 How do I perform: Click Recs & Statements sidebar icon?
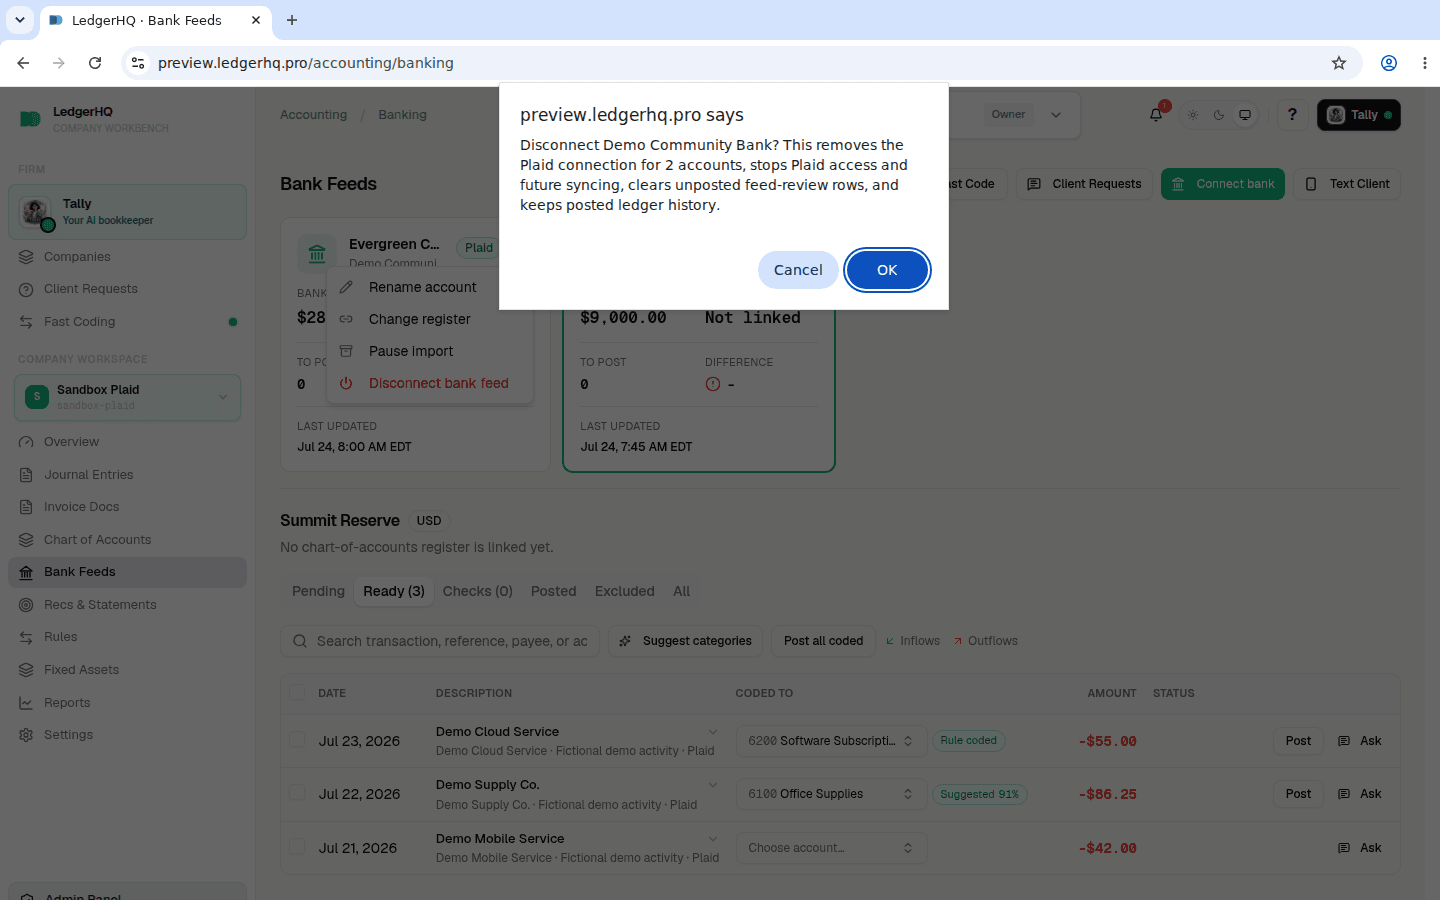click(x=26, y=605)
